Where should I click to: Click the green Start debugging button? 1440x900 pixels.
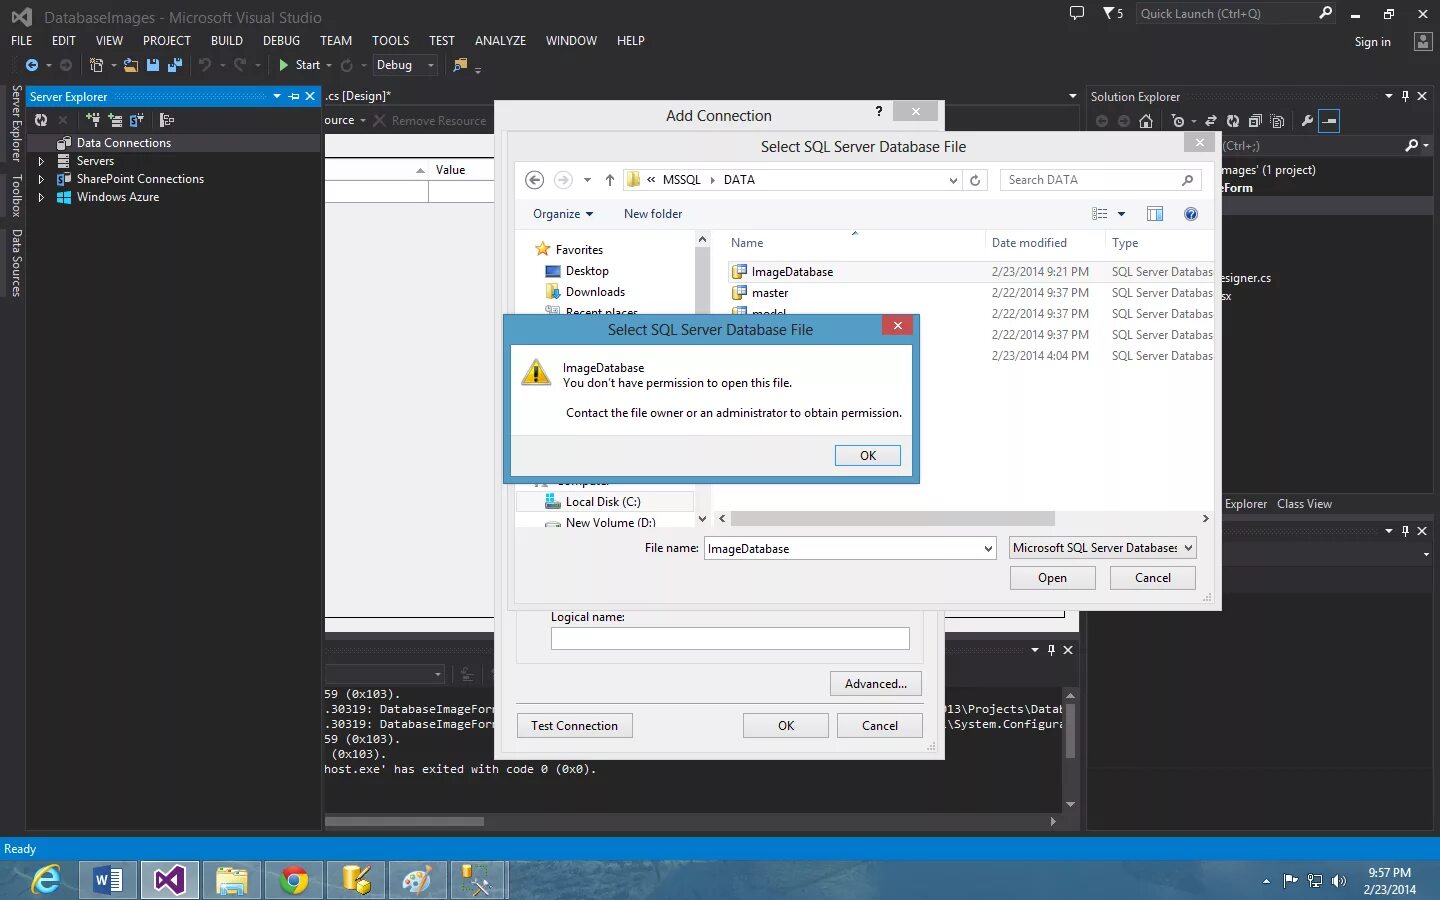(299, 65)
